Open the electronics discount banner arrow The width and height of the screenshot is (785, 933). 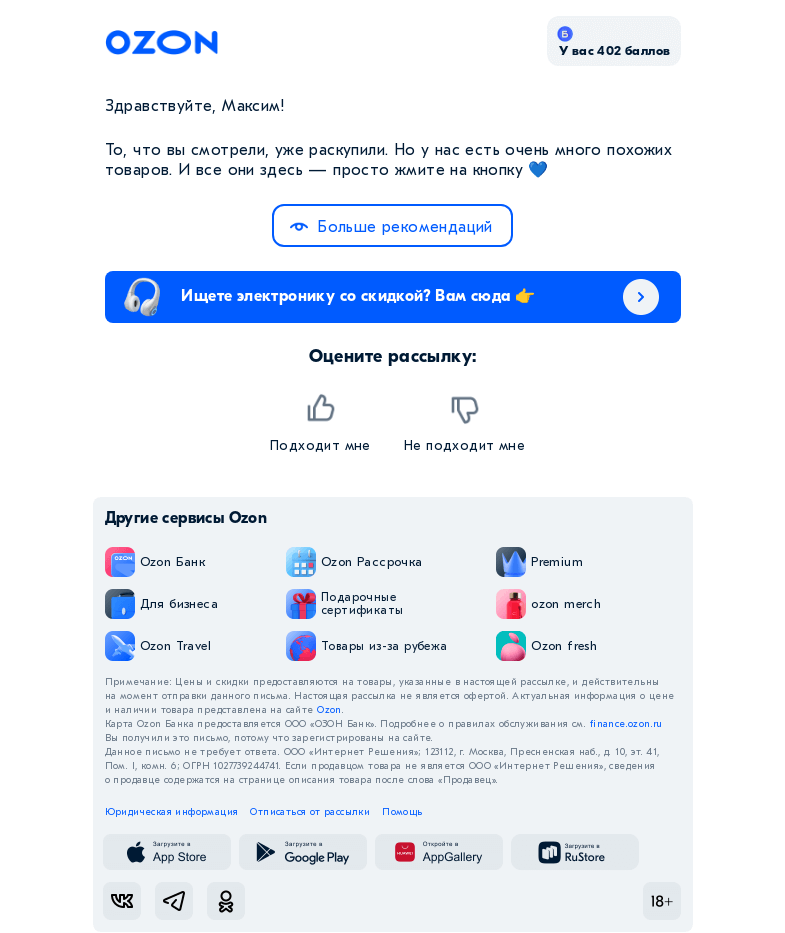pyautogui.click(x=640, y=297)
